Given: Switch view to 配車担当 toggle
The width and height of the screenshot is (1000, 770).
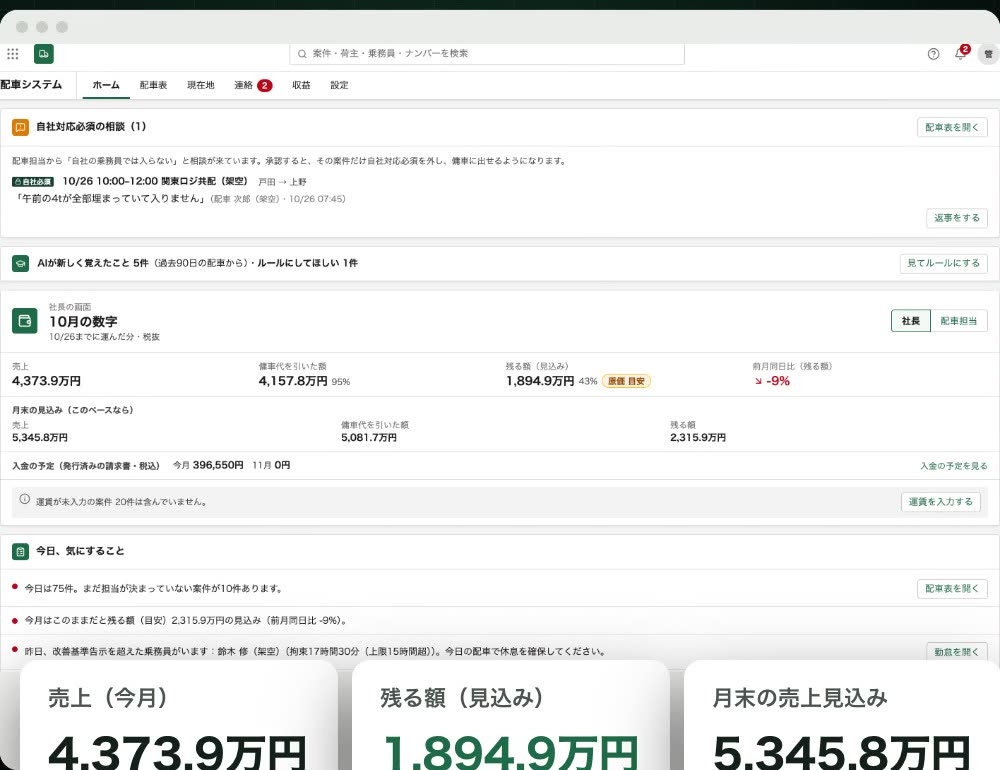Looking at the screenshot, I should coord(959,321).
